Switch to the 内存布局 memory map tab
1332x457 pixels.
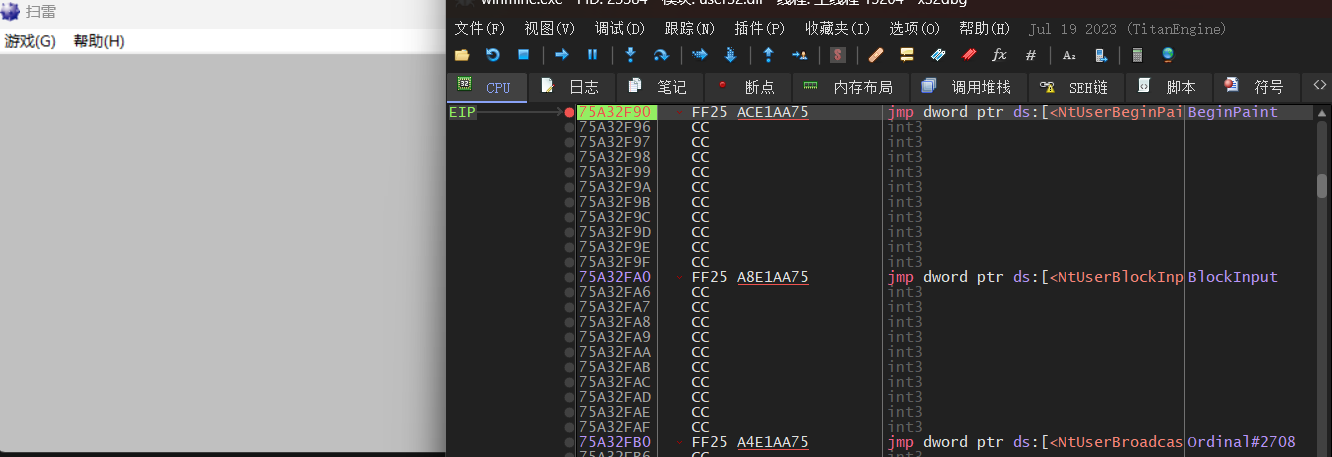[849, 87]
